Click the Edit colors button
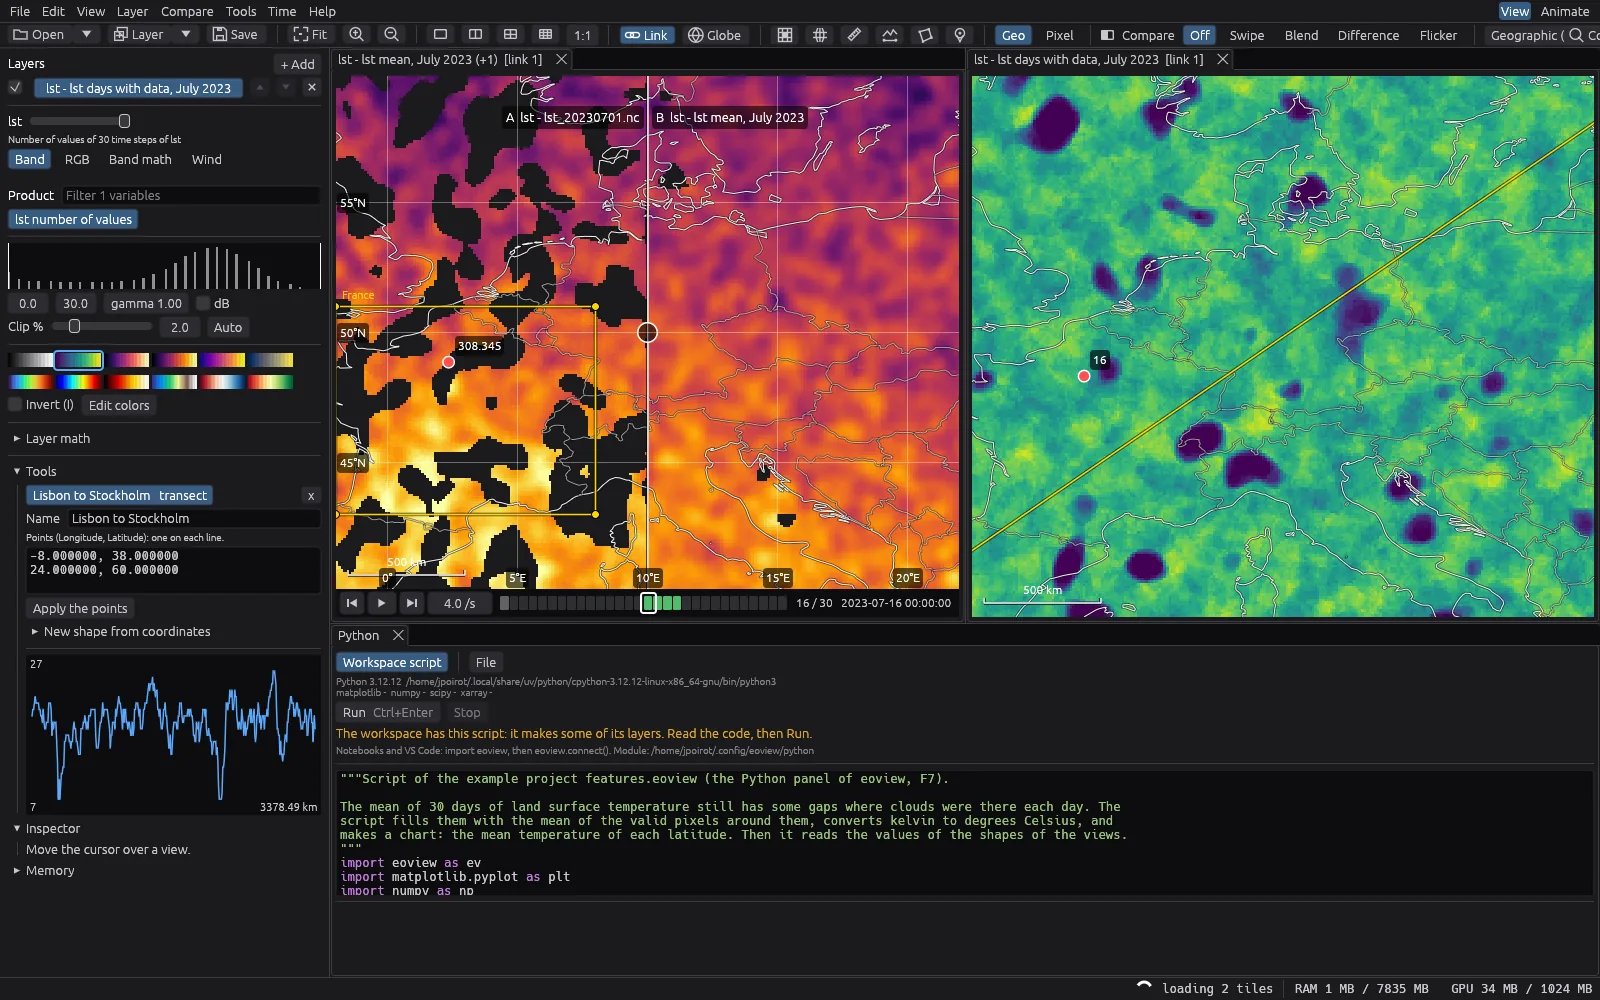1600x1000 pixels. pyautogui.click(x=119, y=405)
